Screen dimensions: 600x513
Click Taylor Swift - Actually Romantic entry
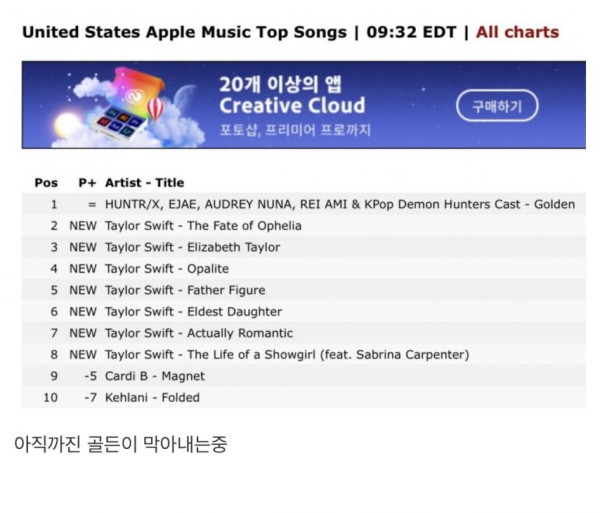click(x=199, y=333)
